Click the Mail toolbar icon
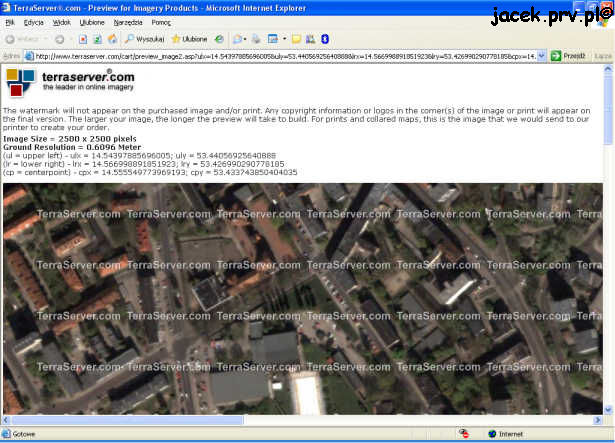This screenshot has height=443, width=615. [237, 39]
